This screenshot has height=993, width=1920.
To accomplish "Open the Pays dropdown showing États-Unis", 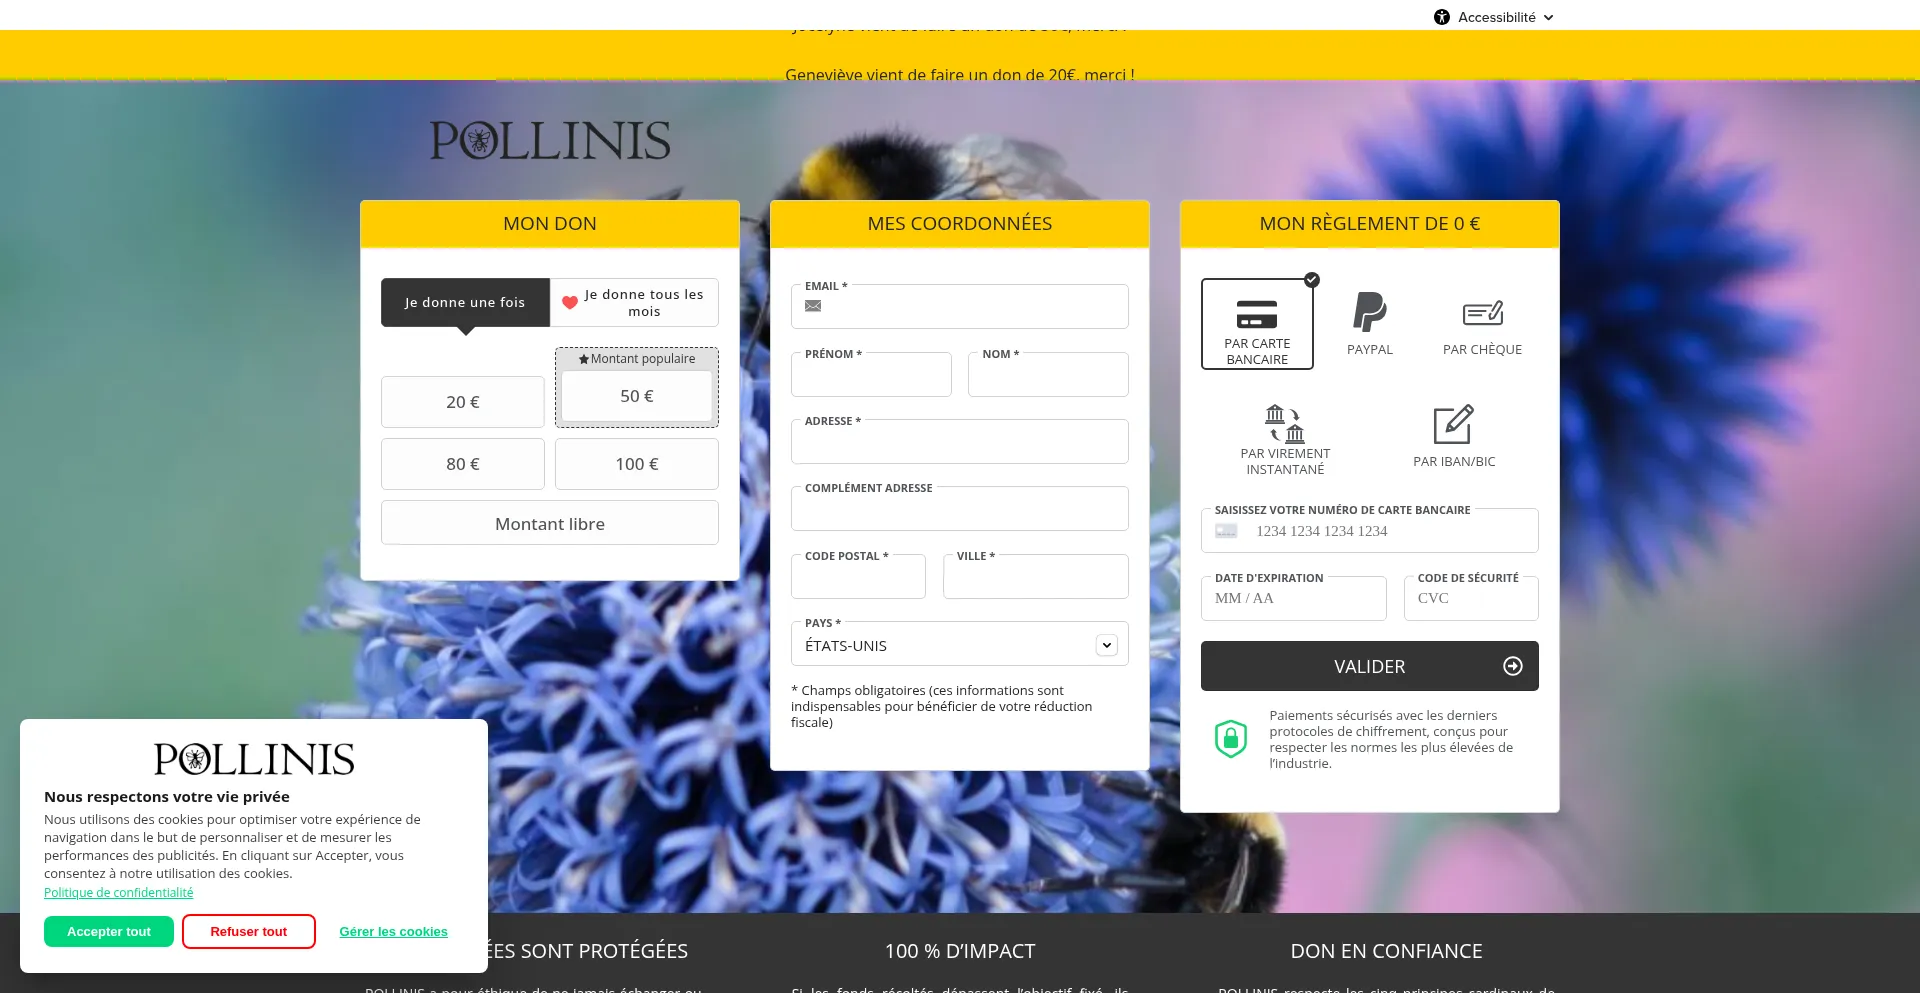I will tap(960, 645).
